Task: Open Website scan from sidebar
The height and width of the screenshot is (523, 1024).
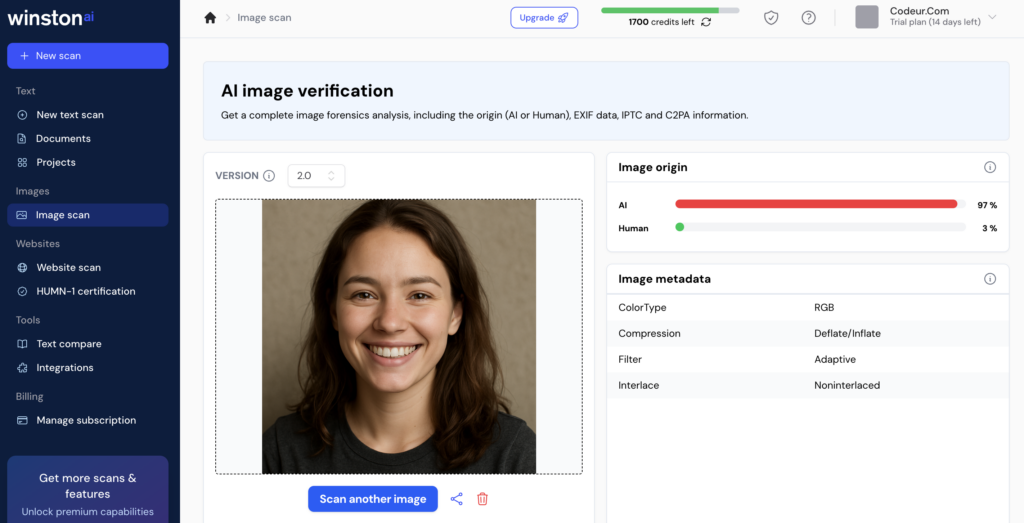Action: pos(68,268)
